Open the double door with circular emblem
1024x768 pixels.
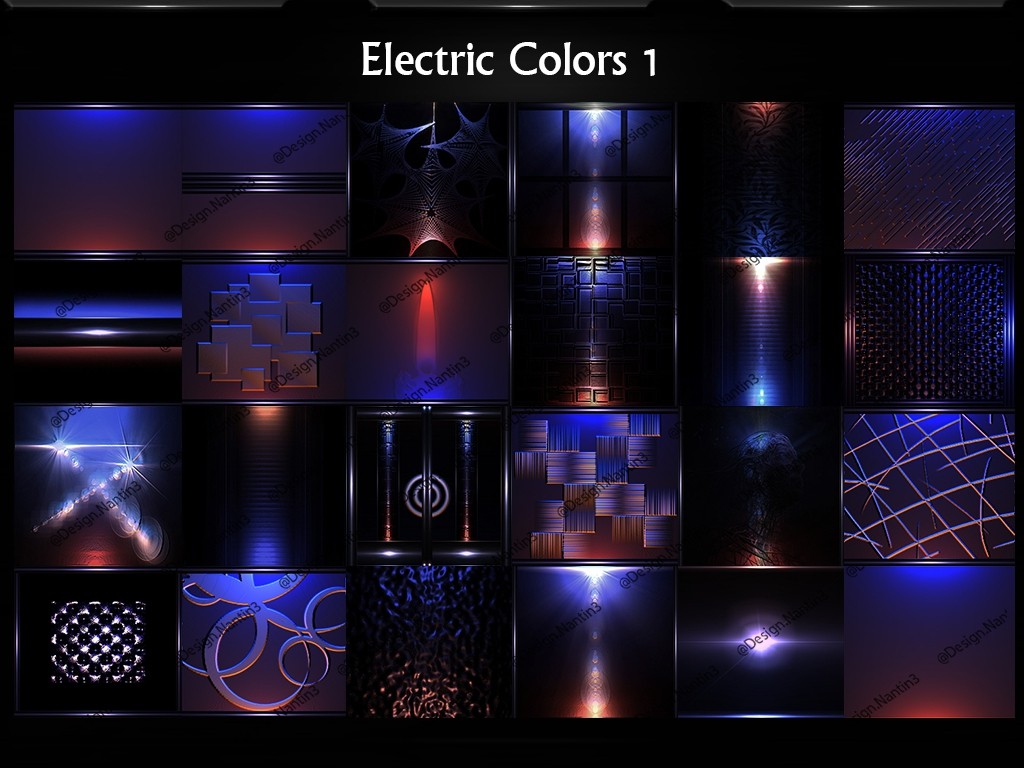[x=429, y=485]
